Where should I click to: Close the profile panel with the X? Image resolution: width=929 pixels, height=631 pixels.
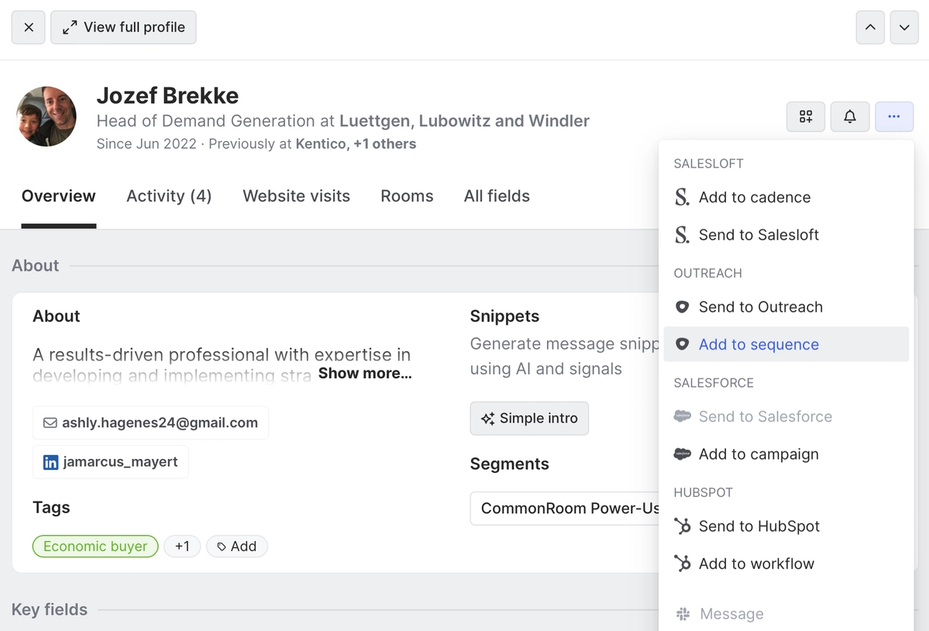tap(28, 27)
